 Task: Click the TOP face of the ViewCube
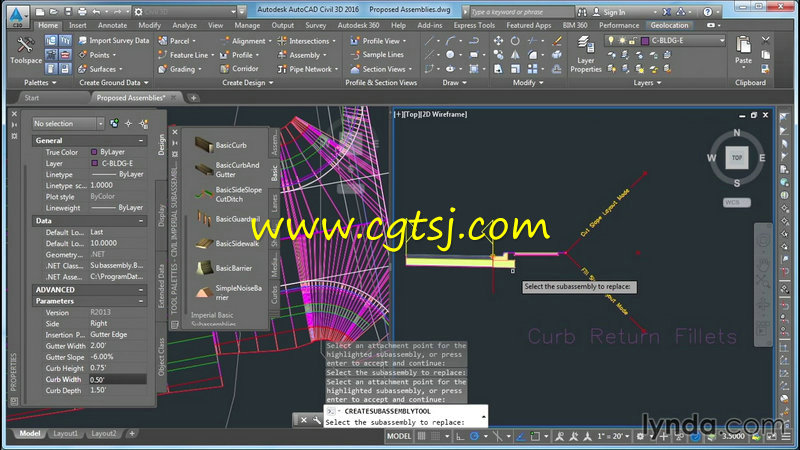click(x=737, y=158)
